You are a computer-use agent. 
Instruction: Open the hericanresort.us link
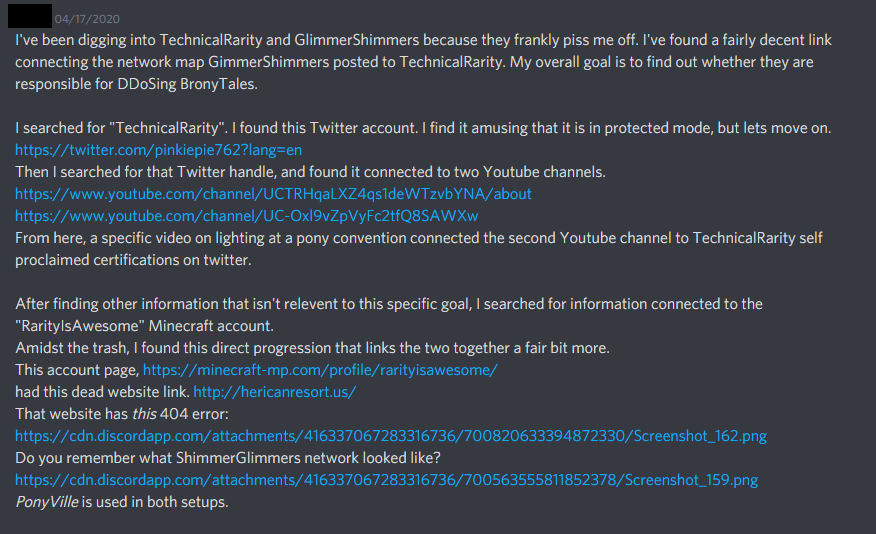point(274,392)
